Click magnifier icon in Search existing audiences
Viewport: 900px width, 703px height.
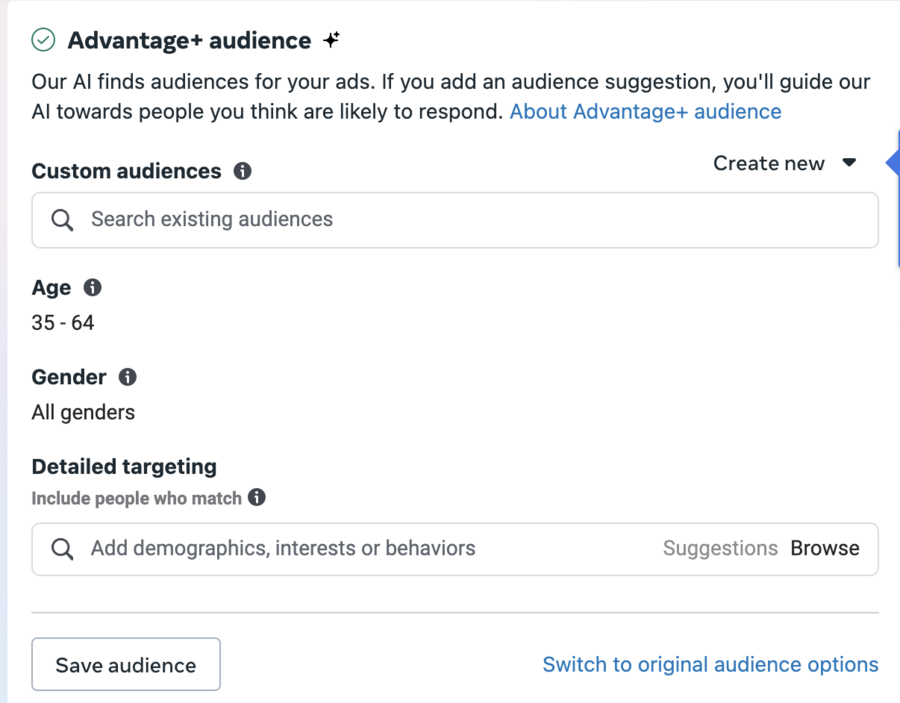(x=62, y=220)
